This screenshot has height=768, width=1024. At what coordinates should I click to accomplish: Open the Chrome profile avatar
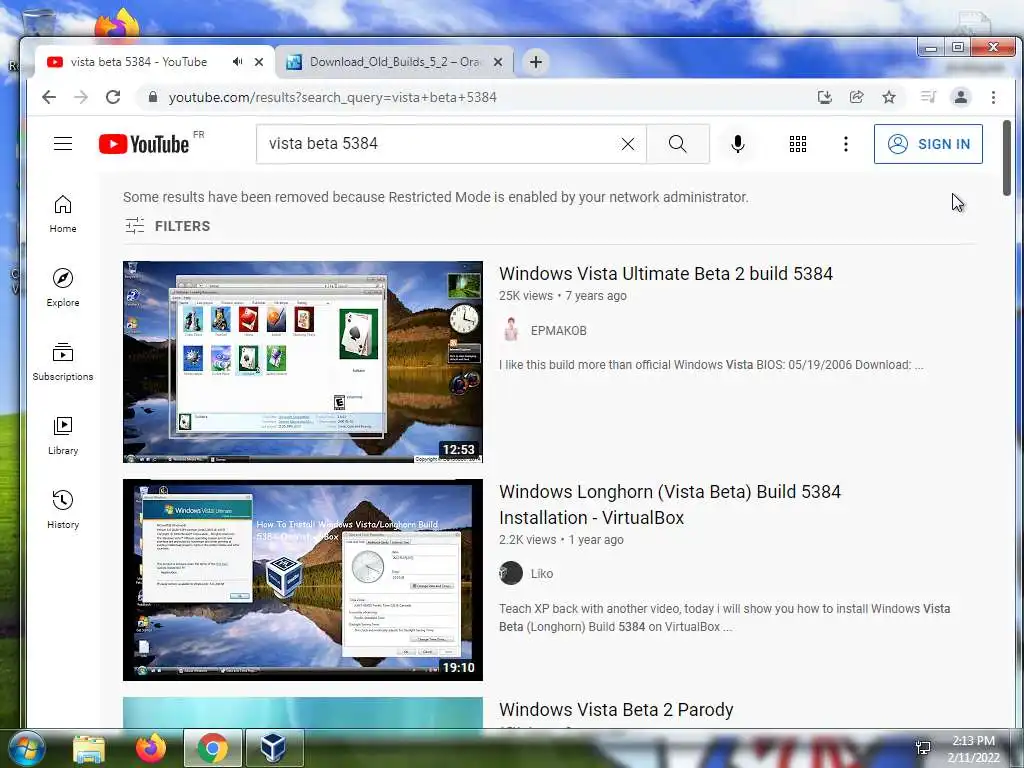pyautogui.click(x=961, y=97)
